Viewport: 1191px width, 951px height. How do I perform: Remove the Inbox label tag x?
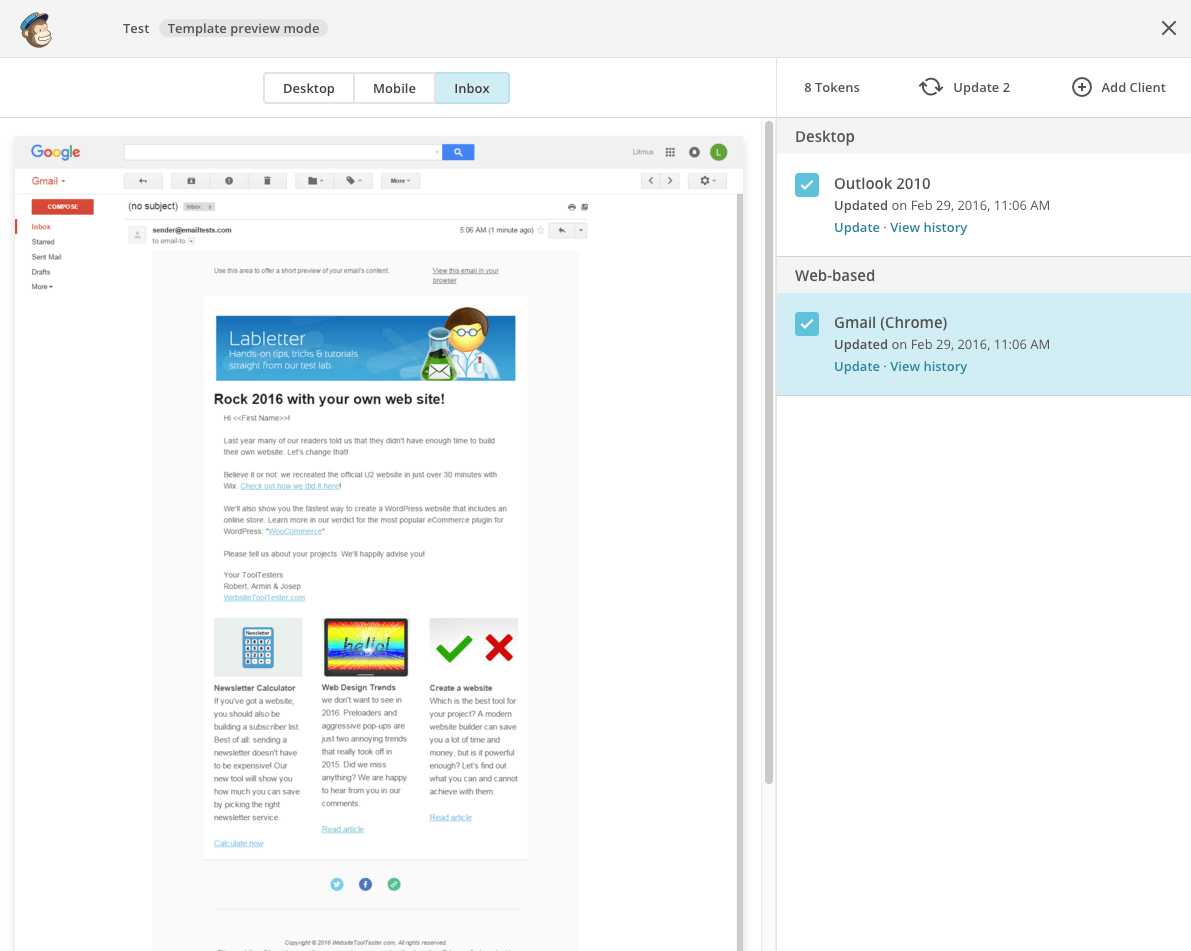(210, 207)
